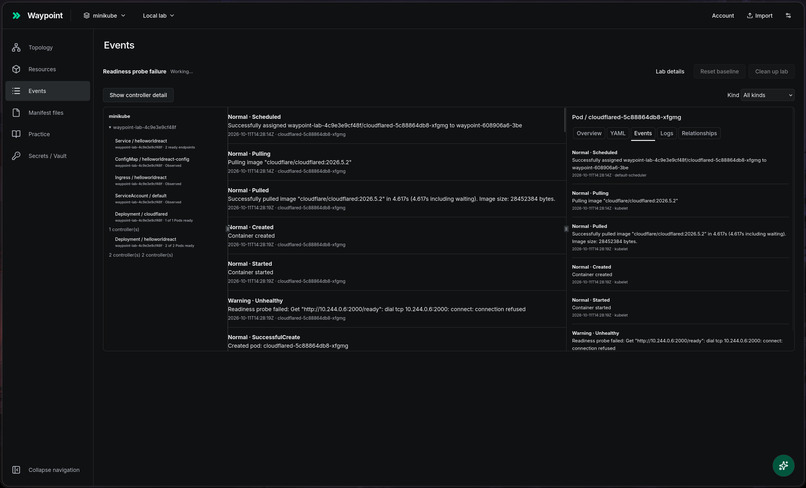
Task: Select ConfigMap / helloworldreact-config tree item
Action: coord(152,162)
